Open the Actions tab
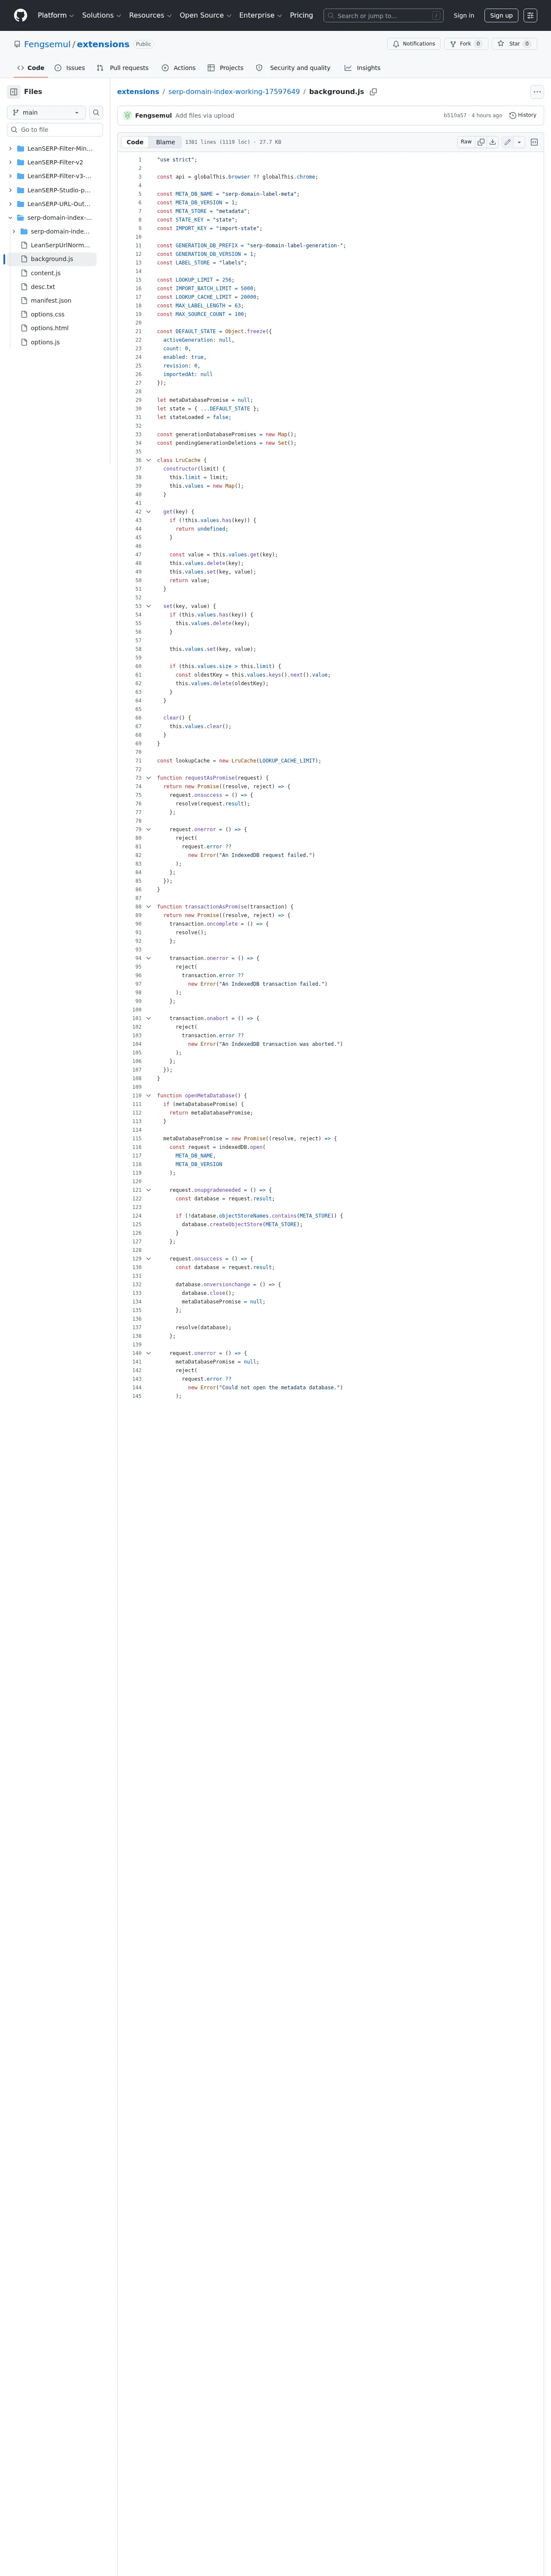The image size is (551, 2576). point(178,68)
